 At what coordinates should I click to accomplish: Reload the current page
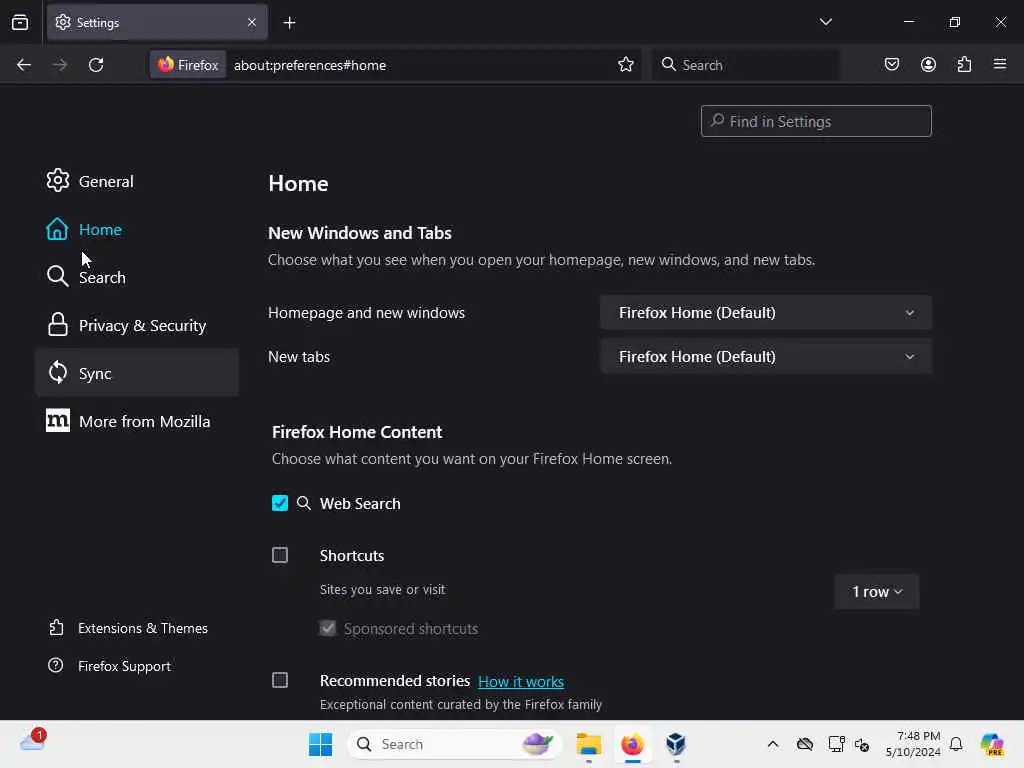tap(96, 65)
